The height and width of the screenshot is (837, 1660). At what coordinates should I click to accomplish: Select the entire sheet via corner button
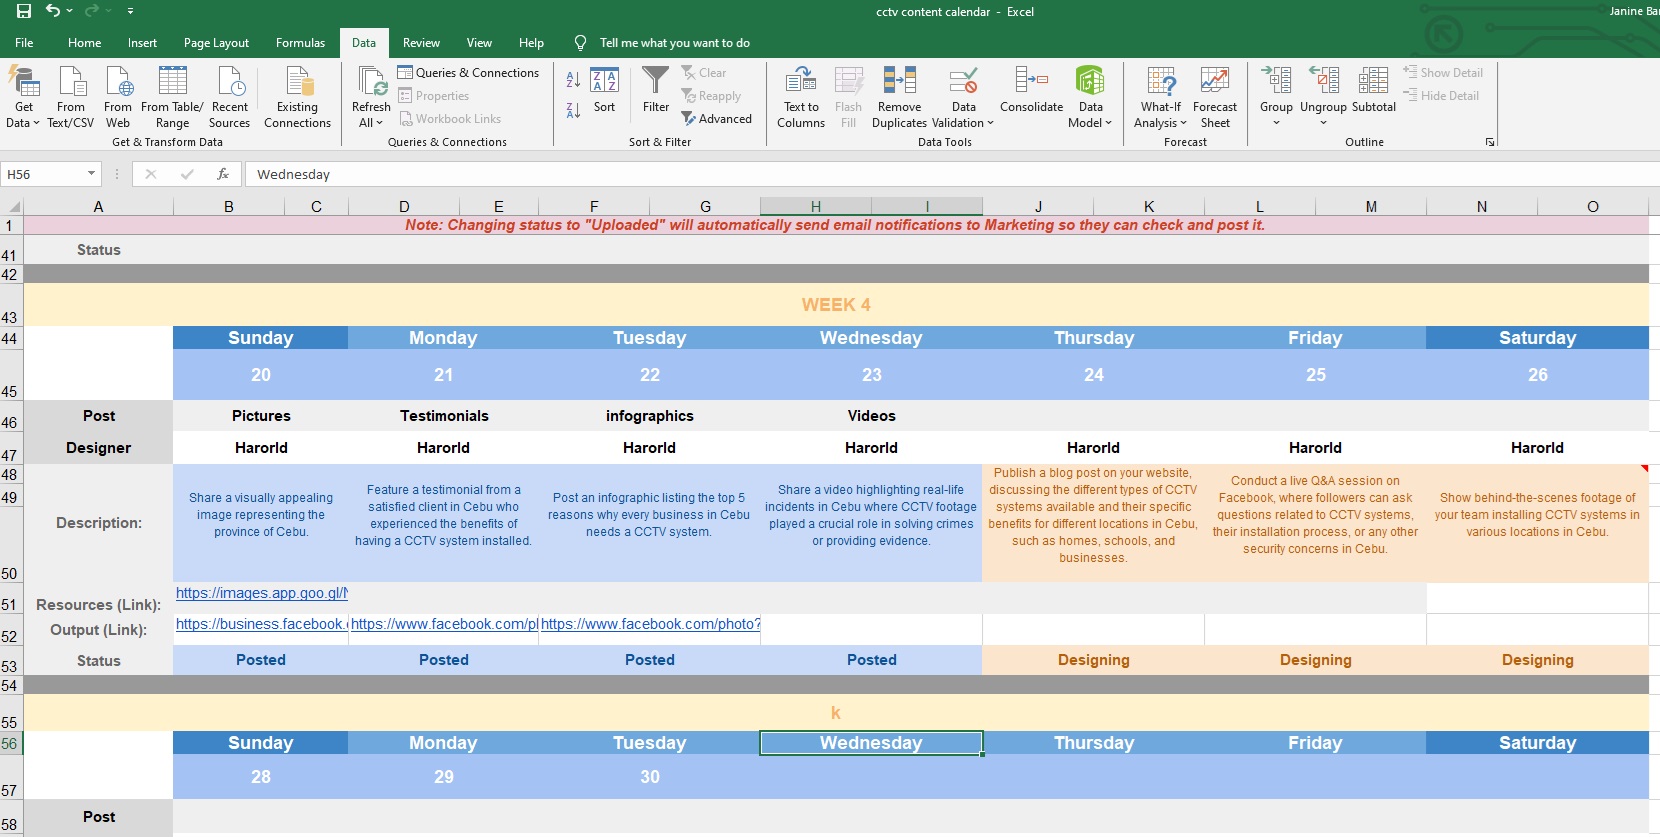click(11, 207)
